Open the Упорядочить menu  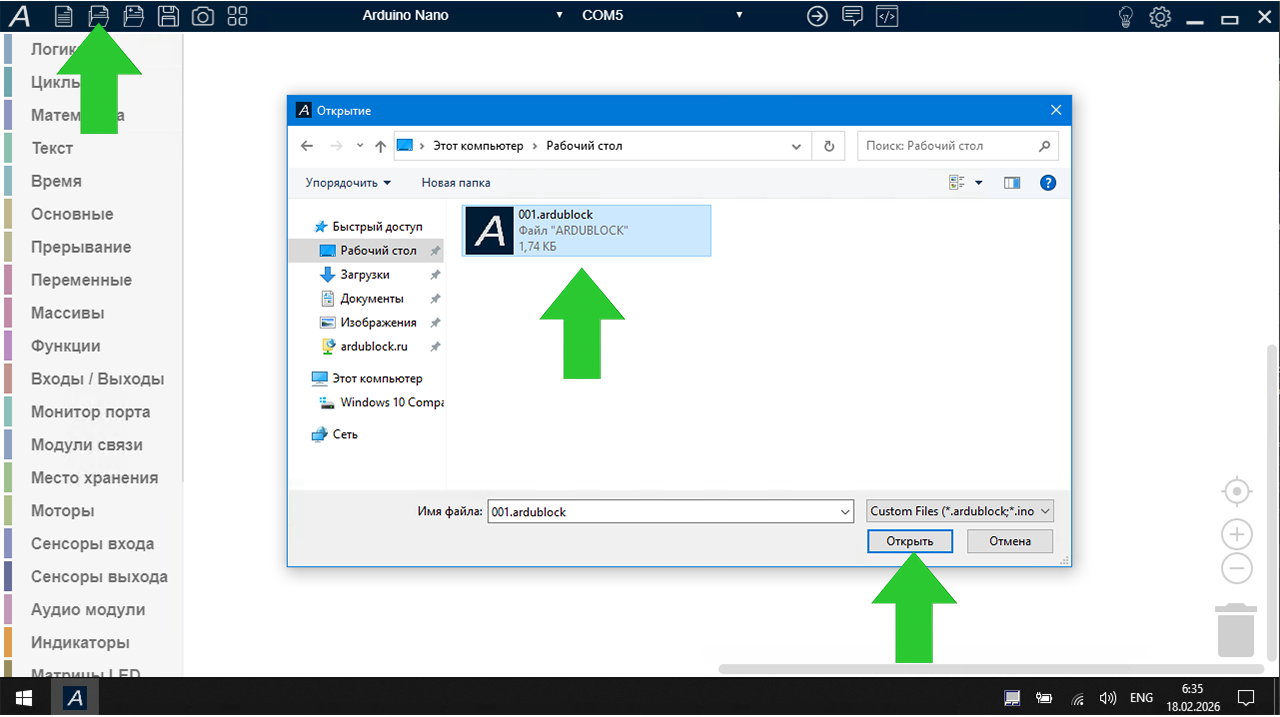348,183
